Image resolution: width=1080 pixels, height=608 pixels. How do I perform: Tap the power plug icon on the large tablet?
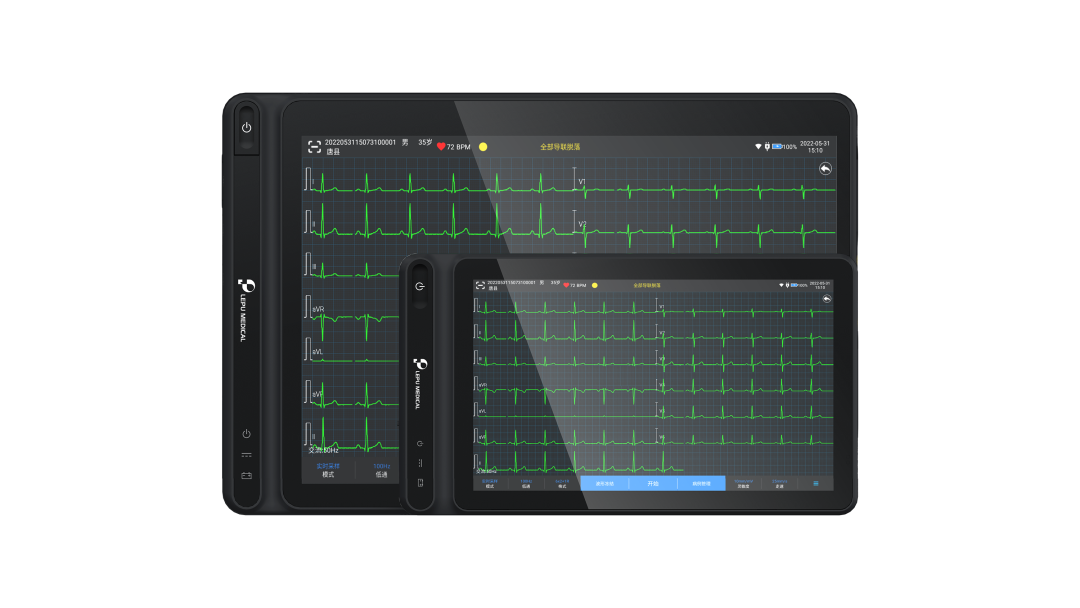[767, 147]
